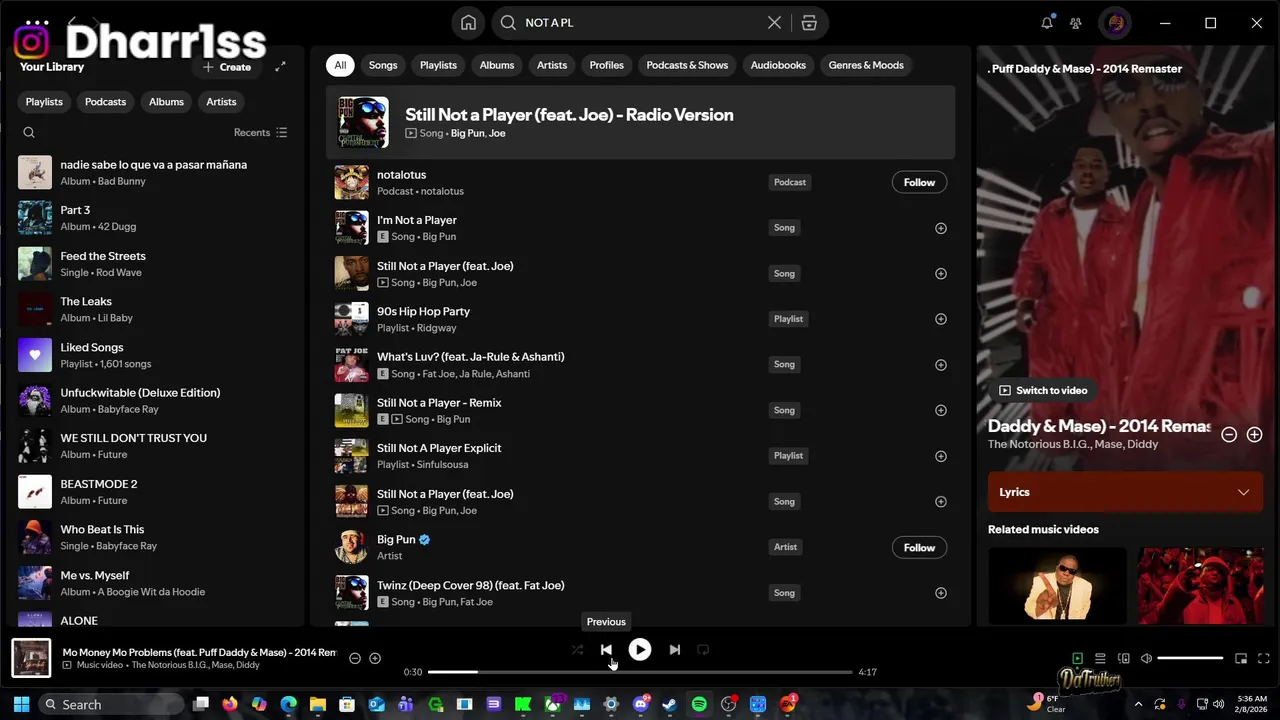This screenshot has height=720, width=1280.
Task: Add 90s Hip Hop Party playlist to library
Action: (x=940, y=319)
